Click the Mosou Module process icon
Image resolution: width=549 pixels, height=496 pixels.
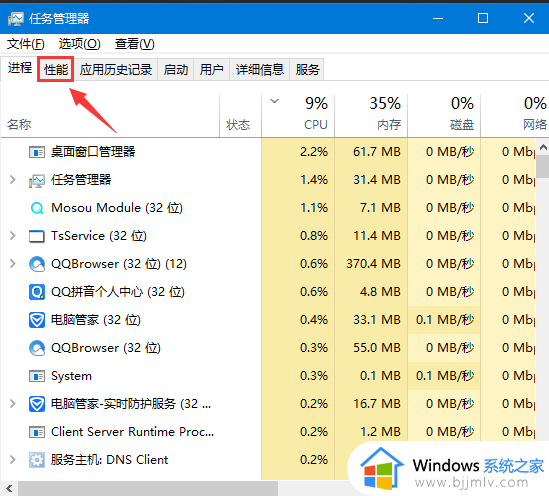pyautogui.click(x=37, y=208)
